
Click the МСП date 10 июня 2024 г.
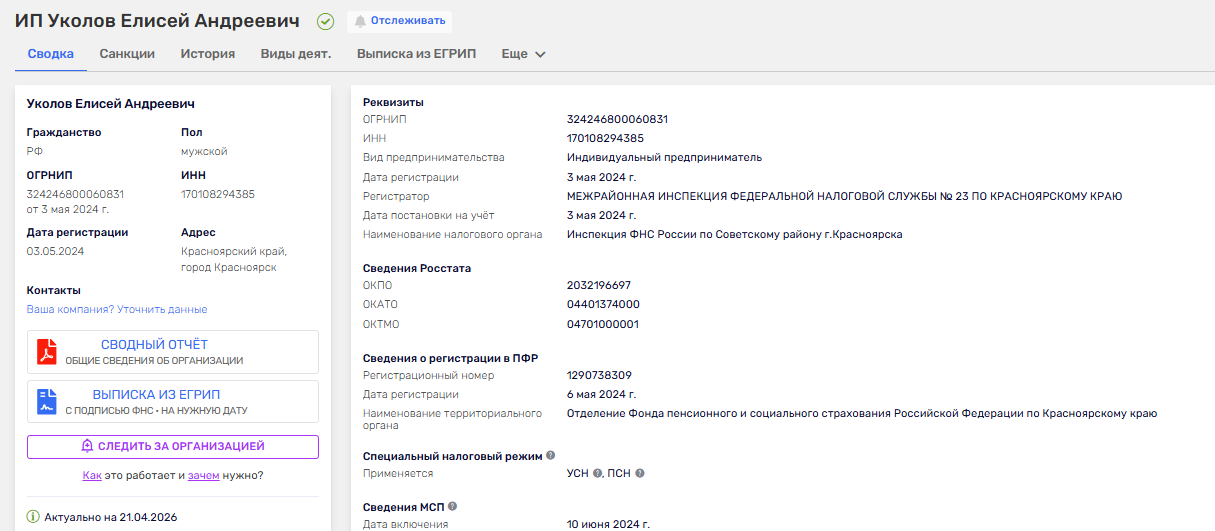[608, 525]
